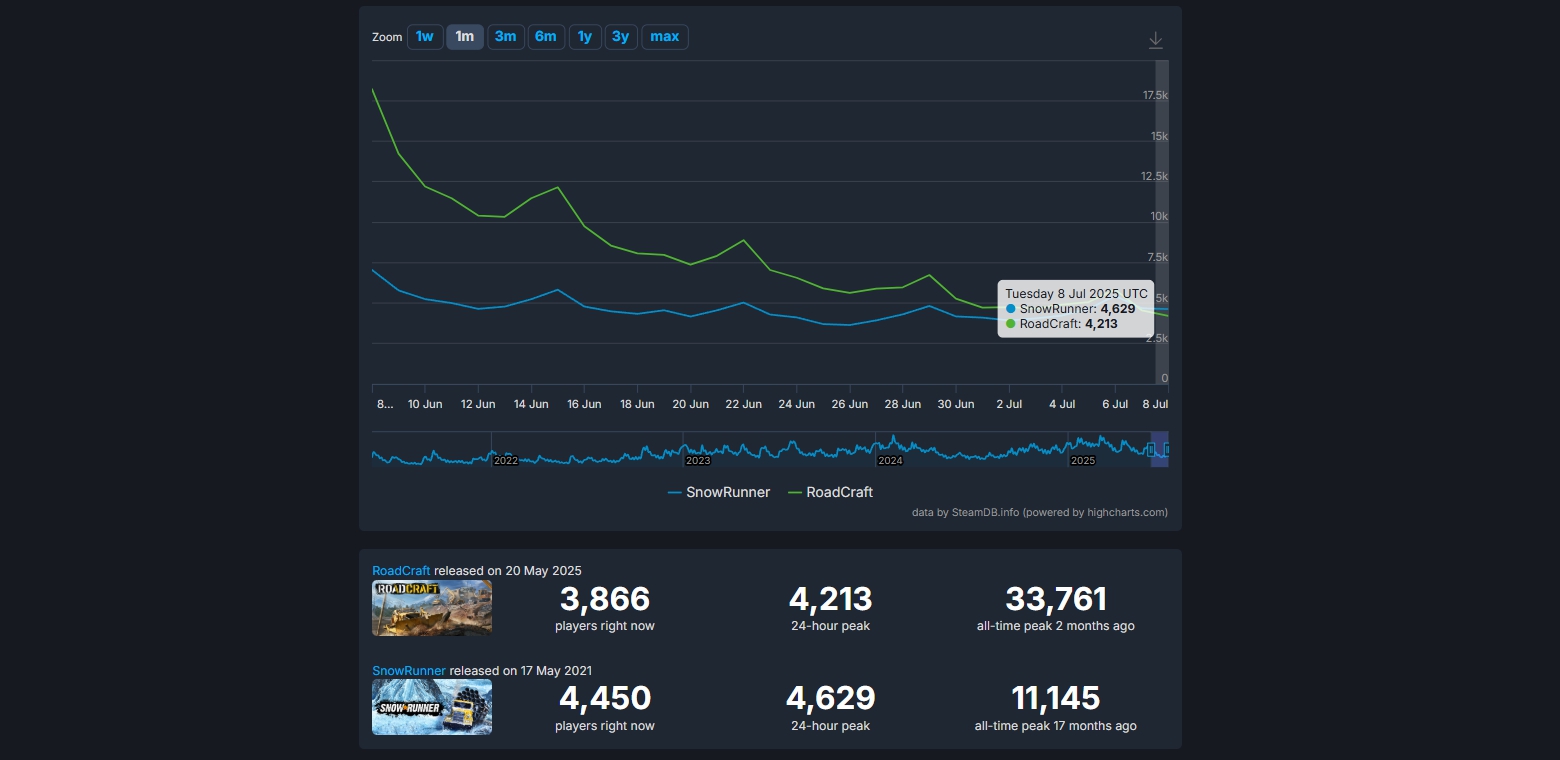
Task: Toggle RoadCraft series in legend
Action: point(831,492)
